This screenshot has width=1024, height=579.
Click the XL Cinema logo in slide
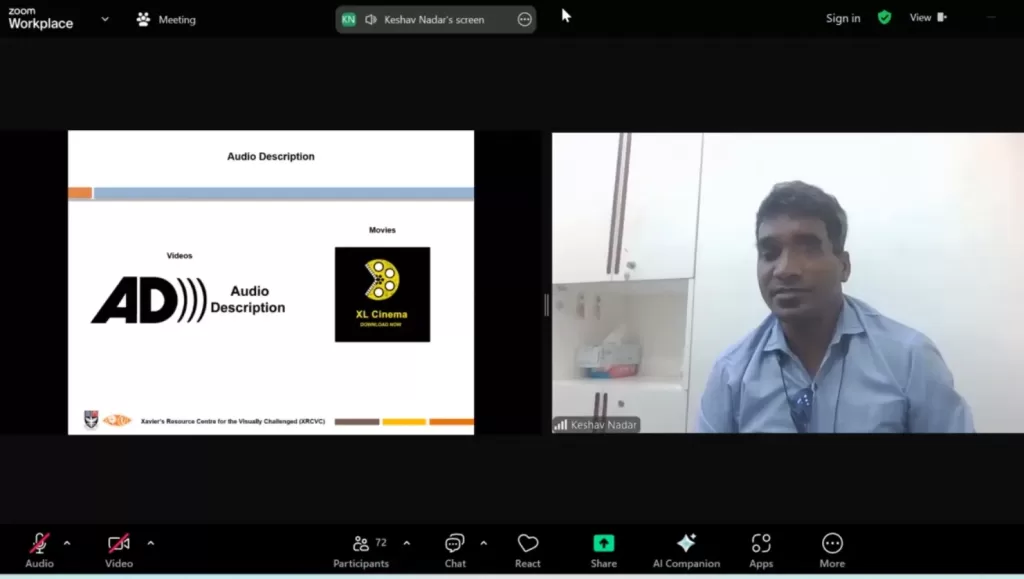pyautogui.click(x=383, y=294)
